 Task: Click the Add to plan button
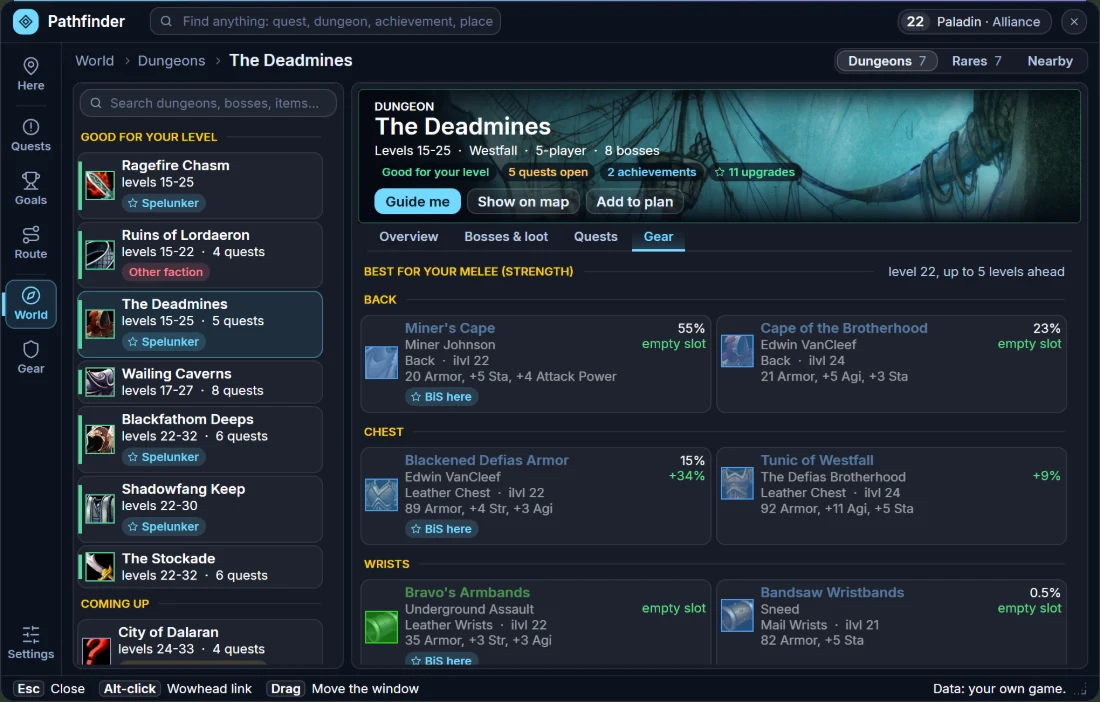coord(635,202)
